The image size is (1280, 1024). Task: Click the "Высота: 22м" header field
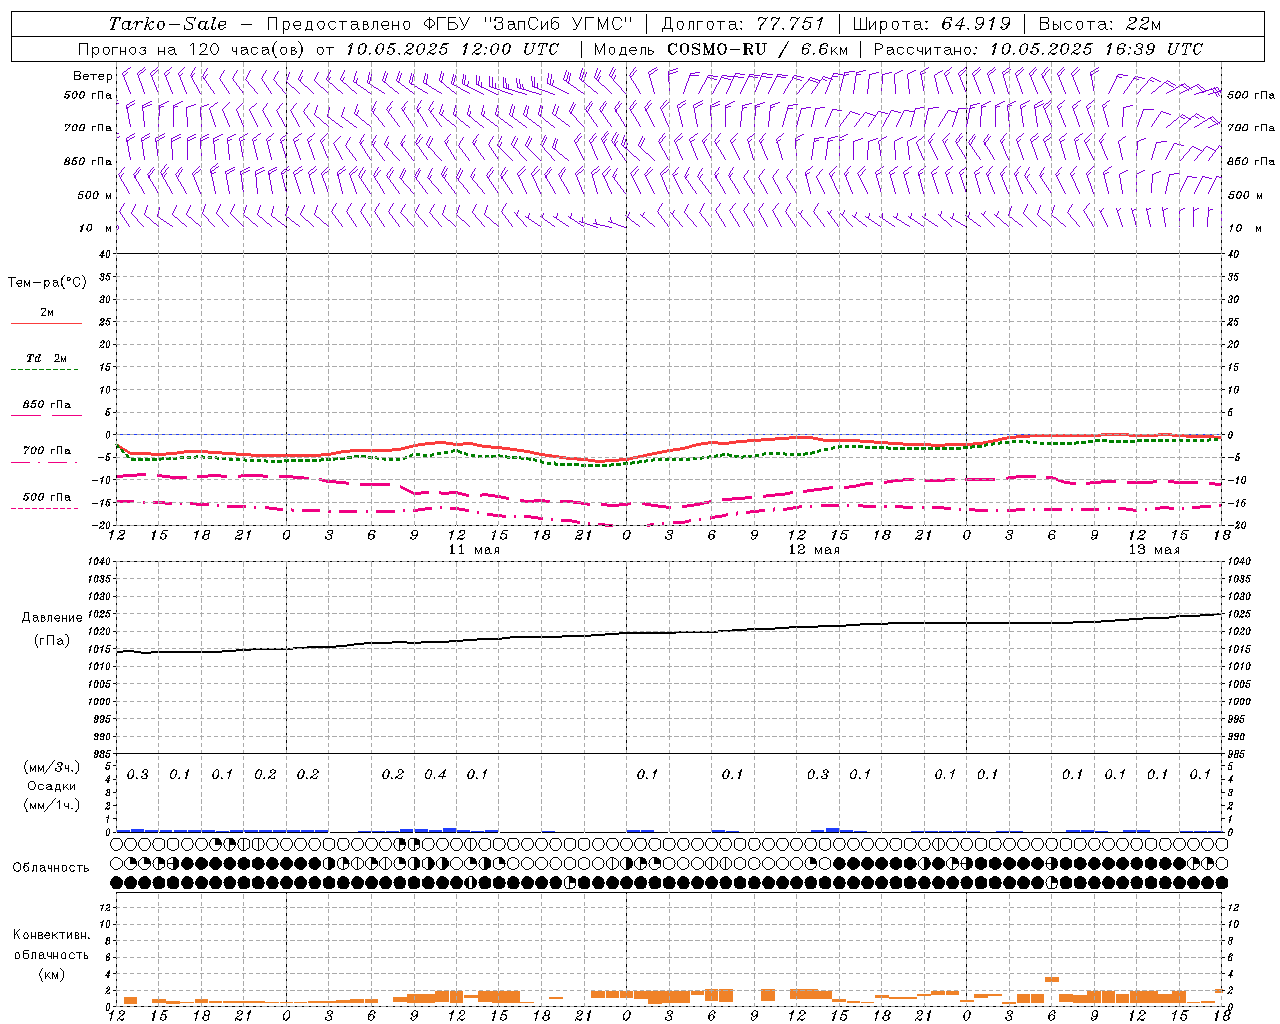click(x=1100, y=24)
